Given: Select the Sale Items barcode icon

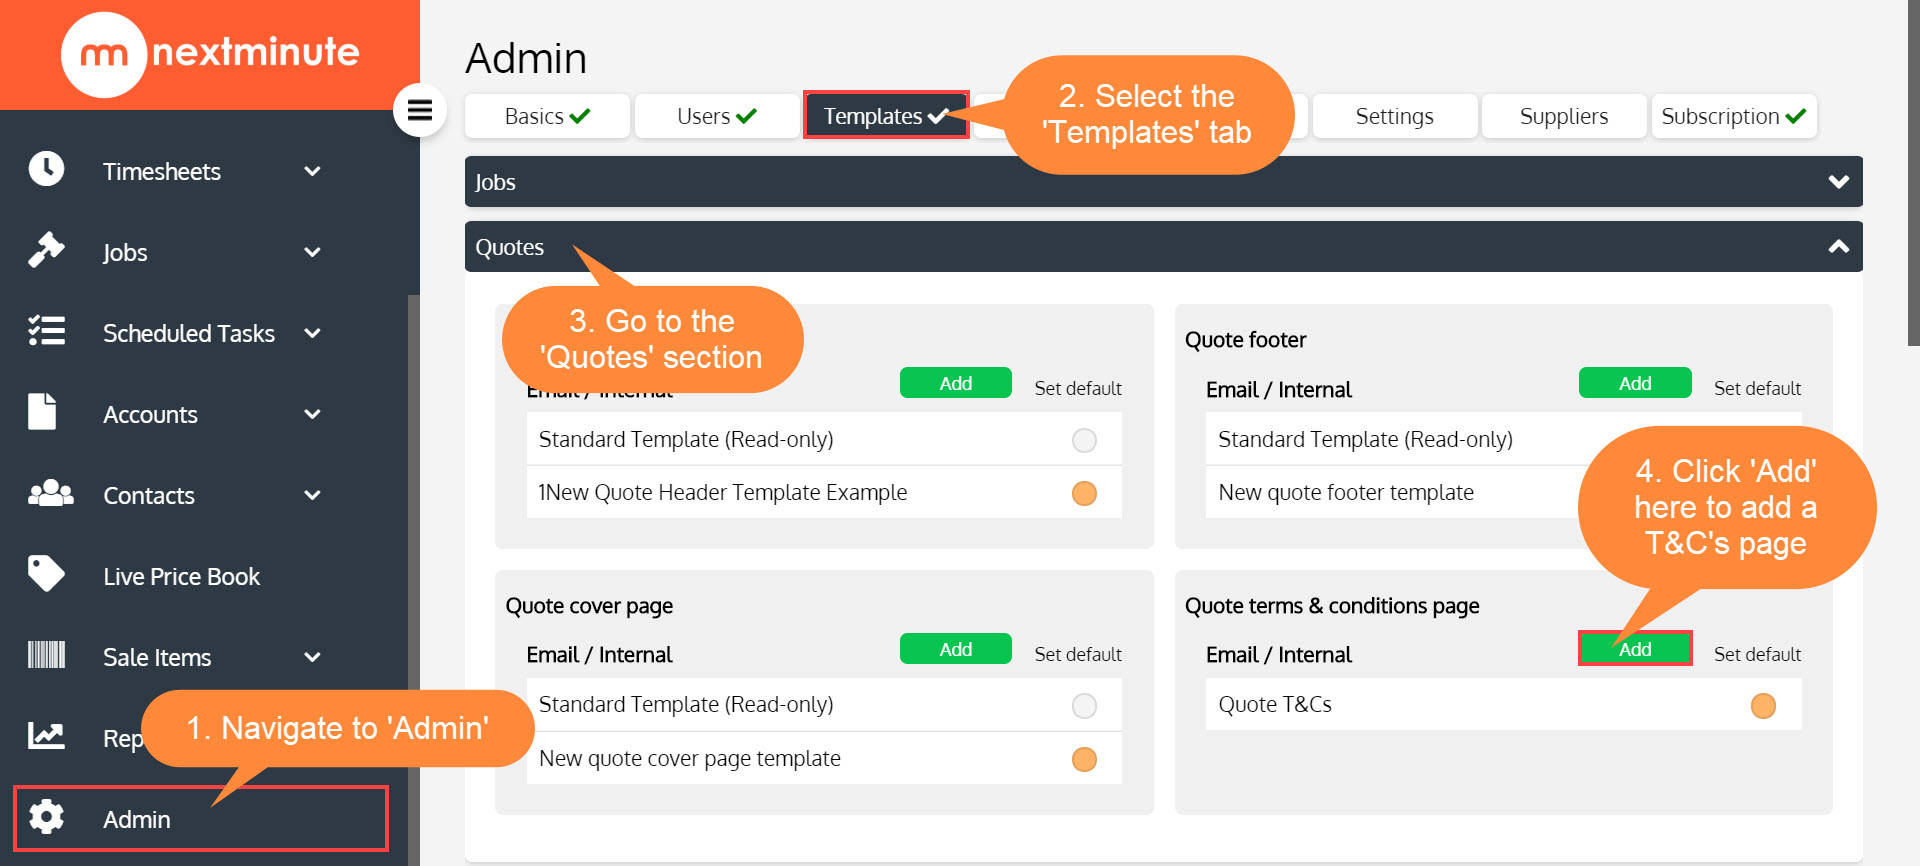Looking at the screenshot, I should pyautogui.click(x=46, y=655).
